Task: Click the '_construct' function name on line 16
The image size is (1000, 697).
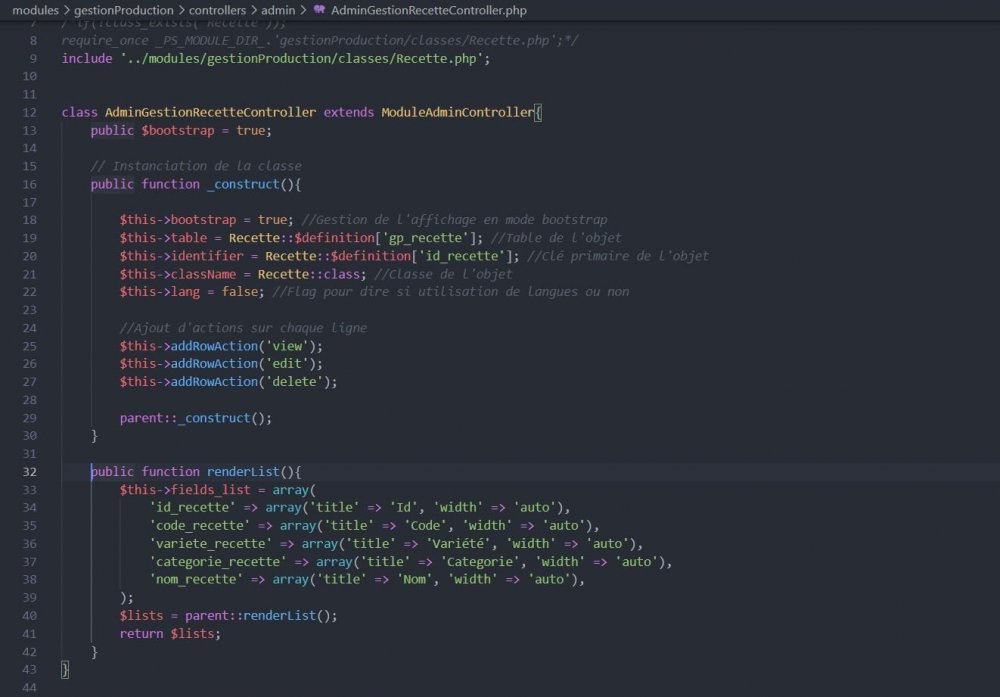Action: (x=243, y=184)
